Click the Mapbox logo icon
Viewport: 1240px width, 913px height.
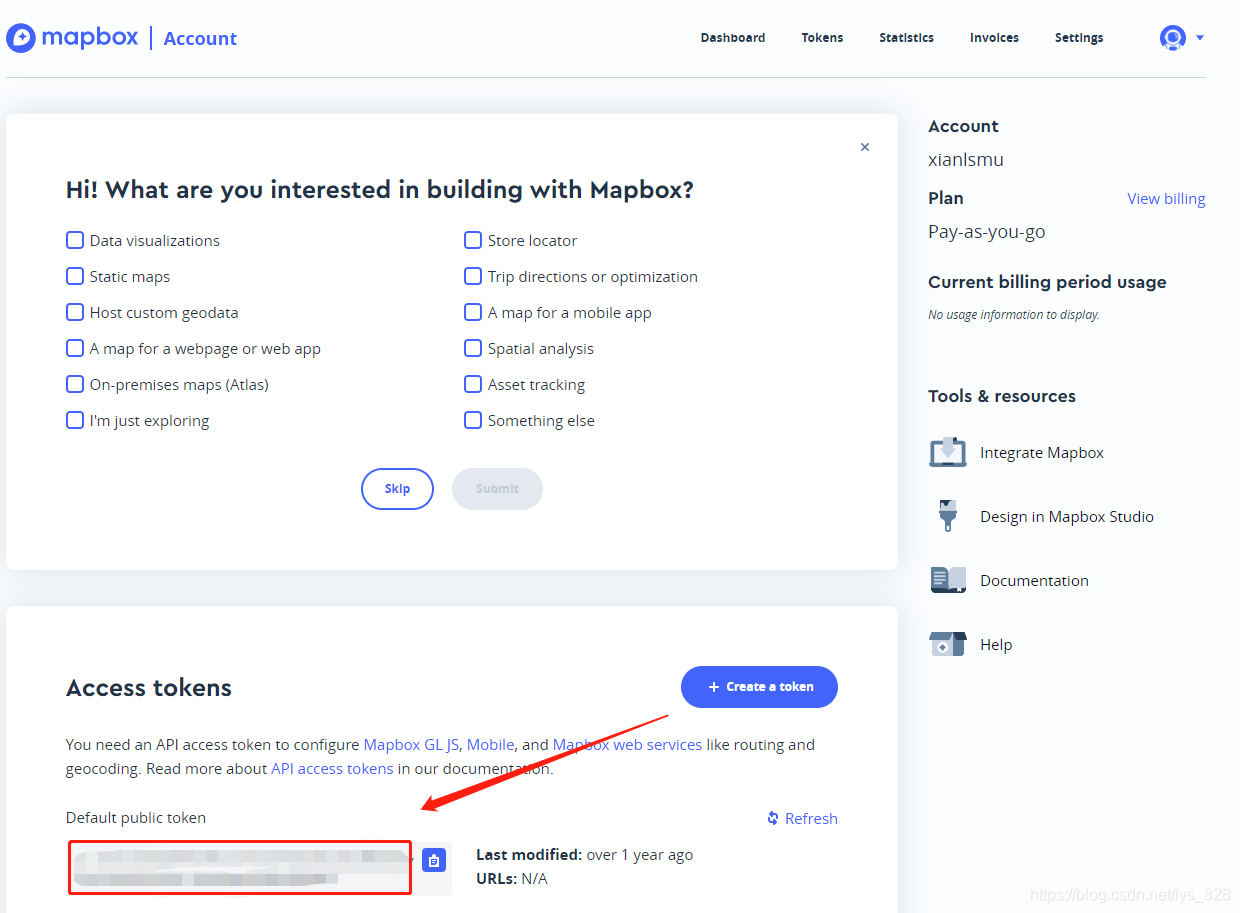click(21, 38)
